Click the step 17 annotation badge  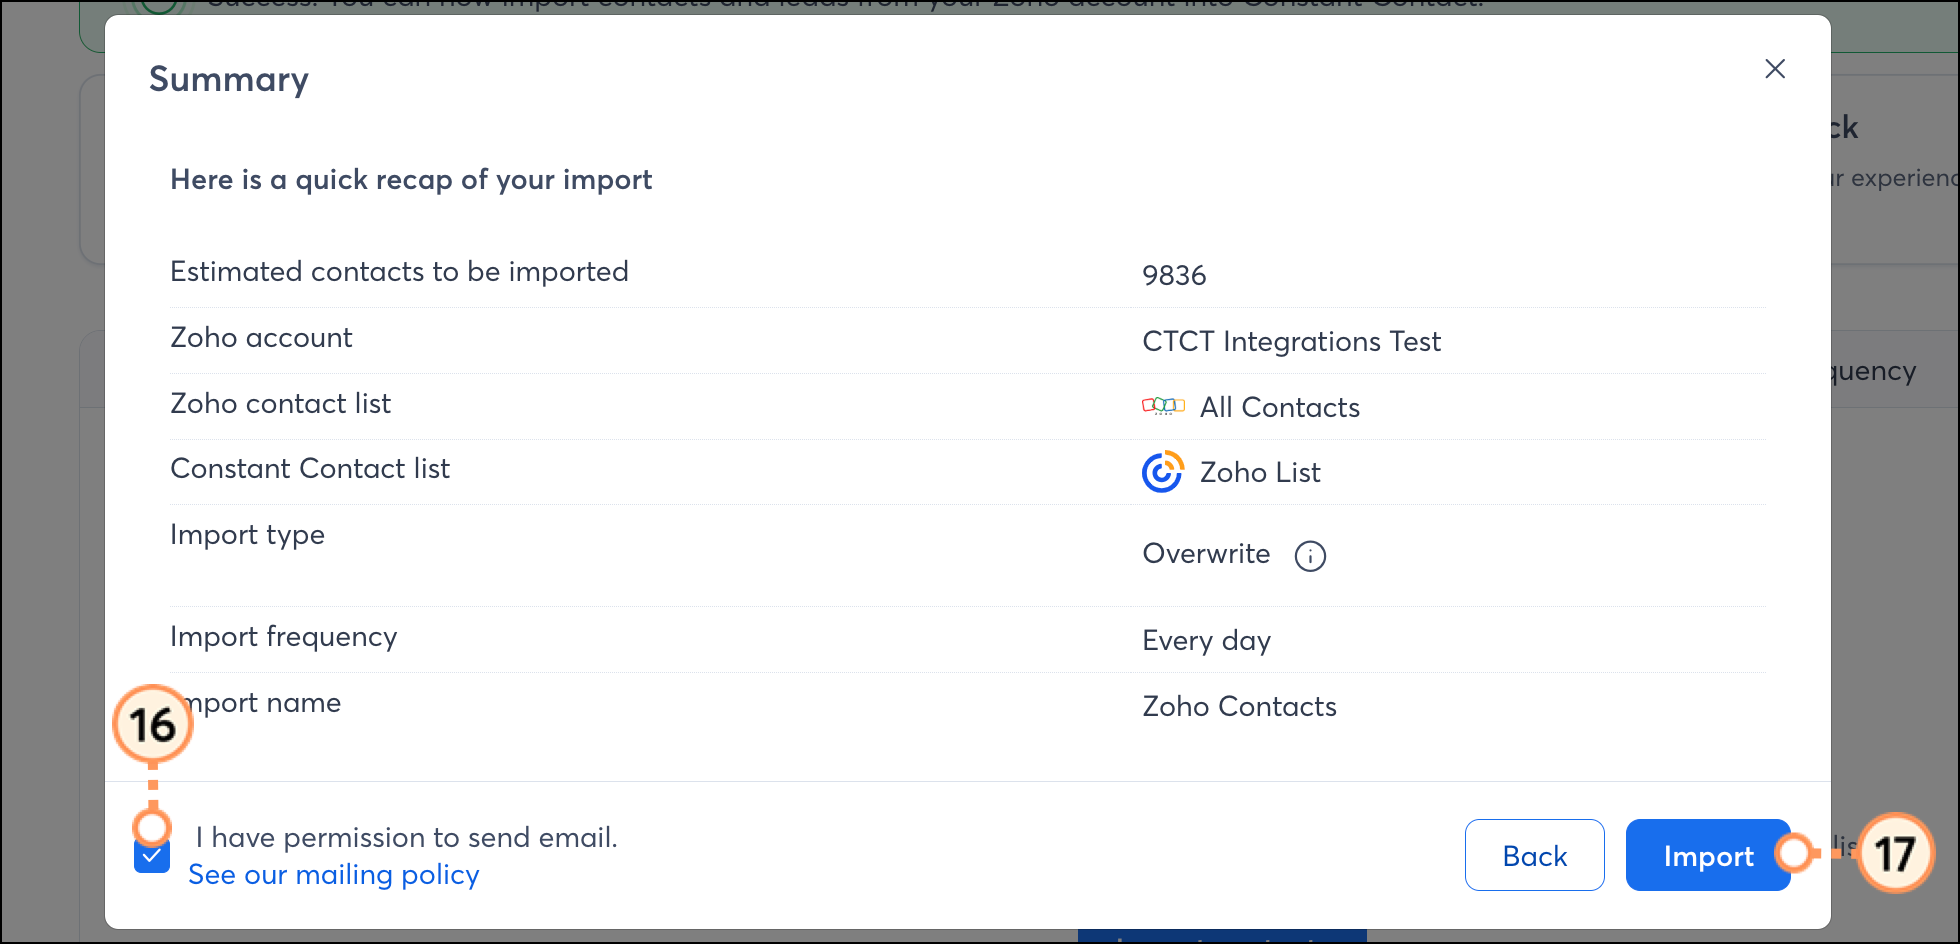(1895, 853)
